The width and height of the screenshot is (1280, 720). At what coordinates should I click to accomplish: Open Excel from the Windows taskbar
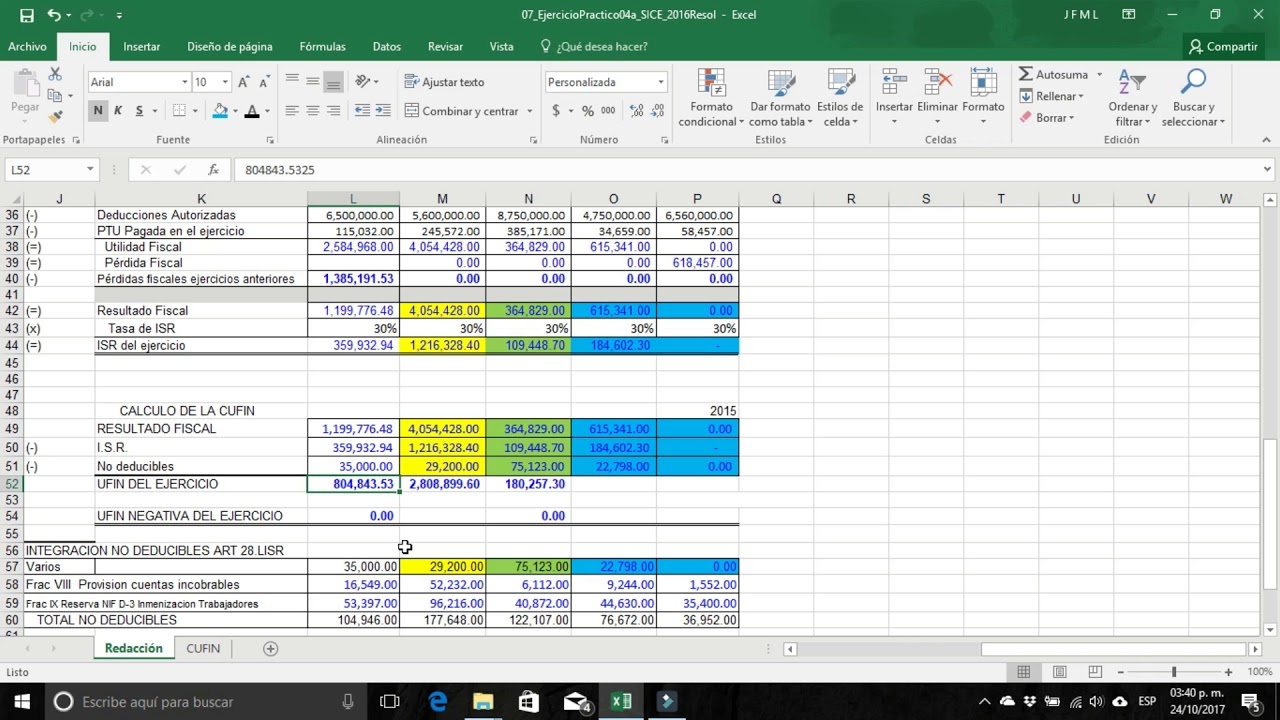click(x=621, y=701)
